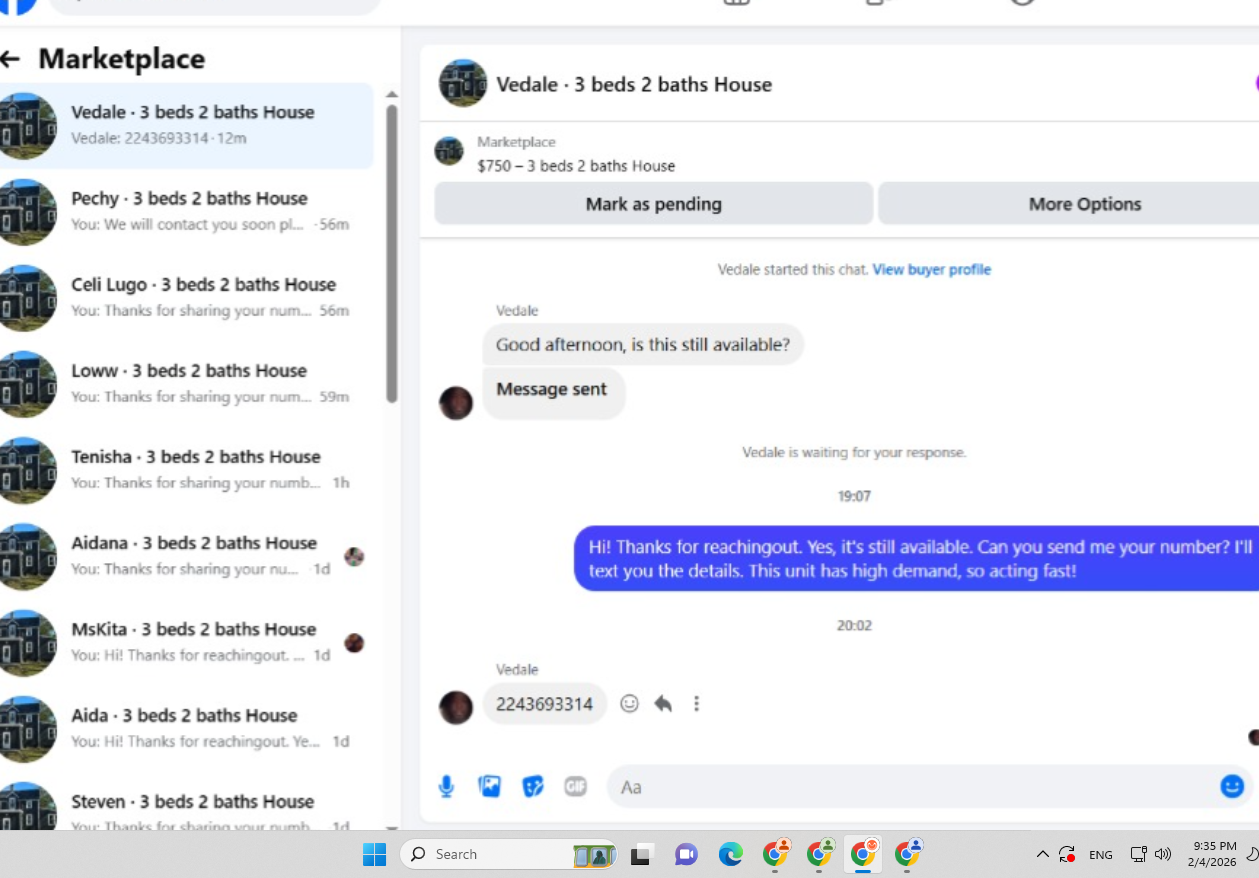This screenshot has height=878, width=1259.
Task: Reply to the 2243693314 message
Action: [663, 704]
